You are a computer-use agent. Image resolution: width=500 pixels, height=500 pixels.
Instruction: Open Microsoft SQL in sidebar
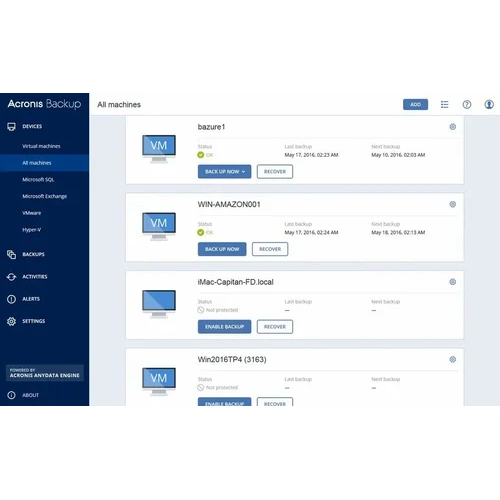38,180
